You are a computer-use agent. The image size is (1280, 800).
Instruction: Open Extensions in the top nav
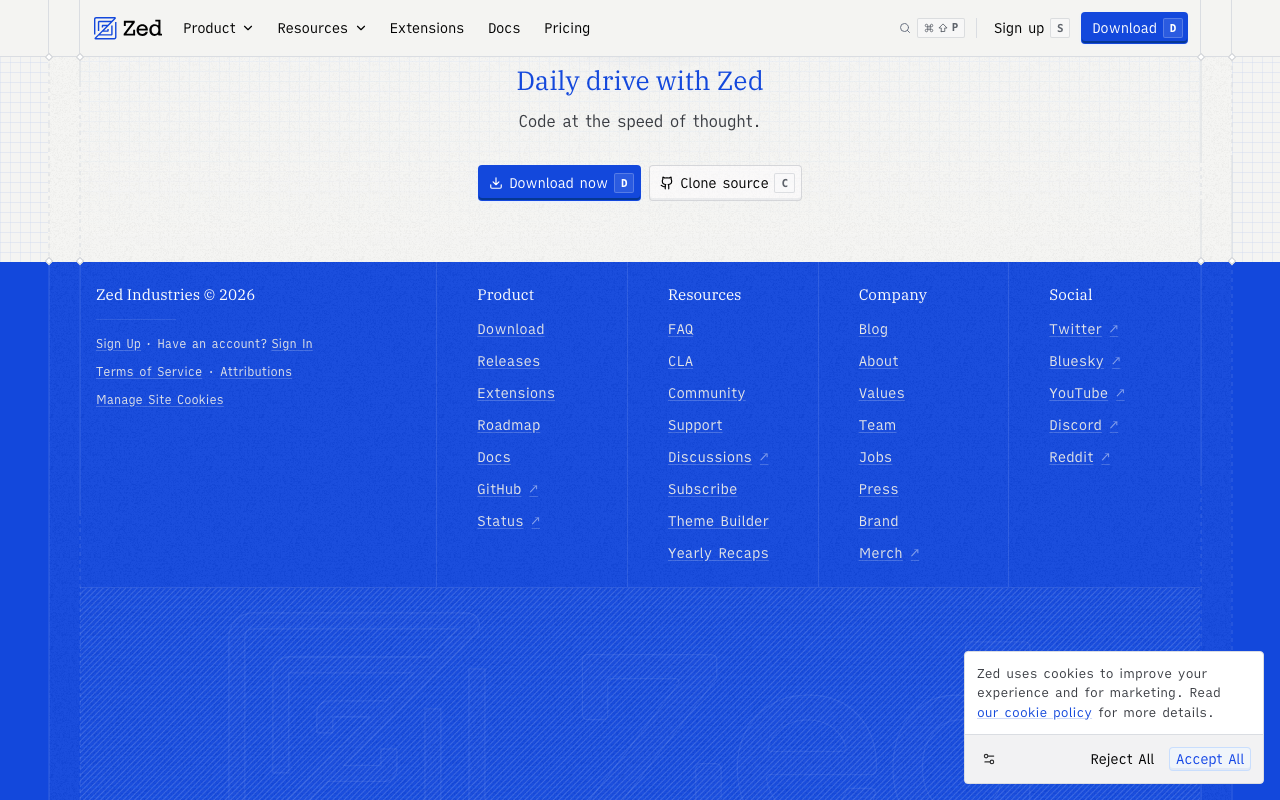pyautogui.click(x=427, y=28)
